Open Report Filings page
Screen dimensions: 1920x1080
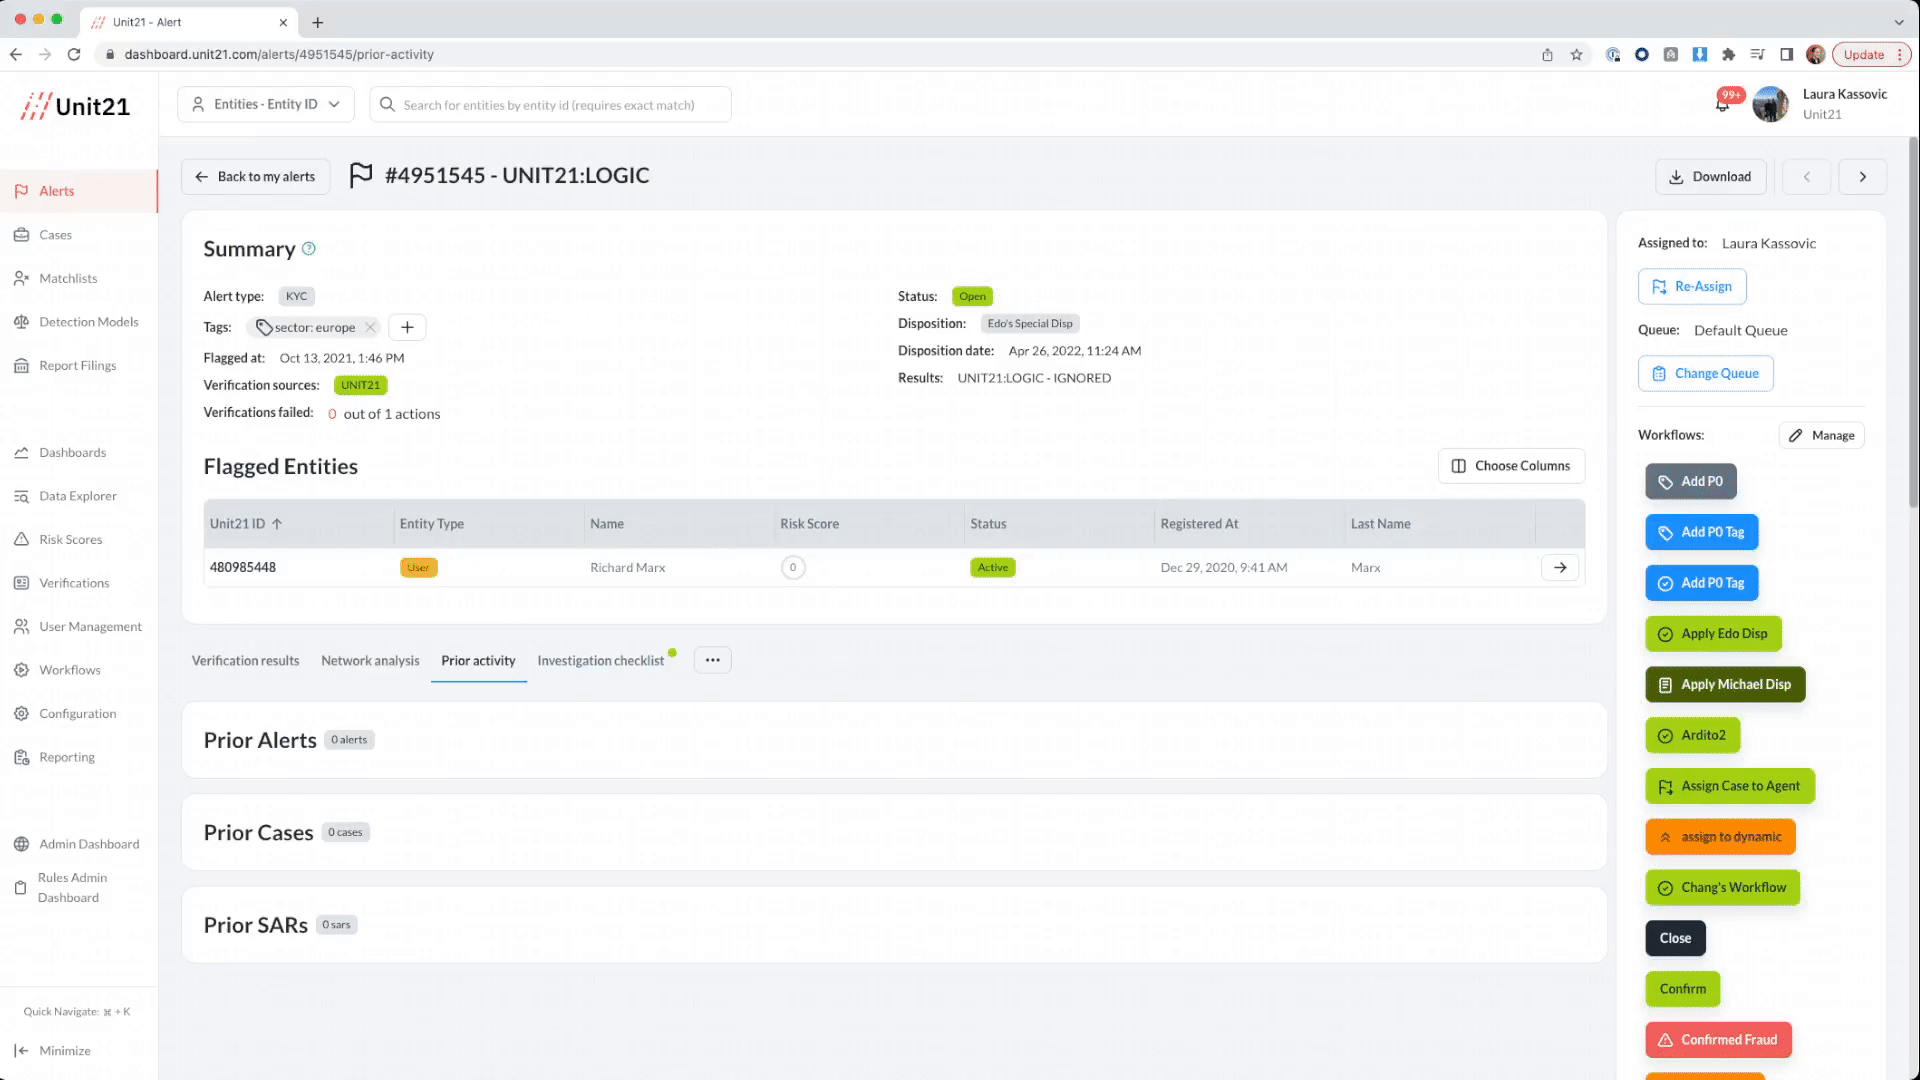point(77,366)
